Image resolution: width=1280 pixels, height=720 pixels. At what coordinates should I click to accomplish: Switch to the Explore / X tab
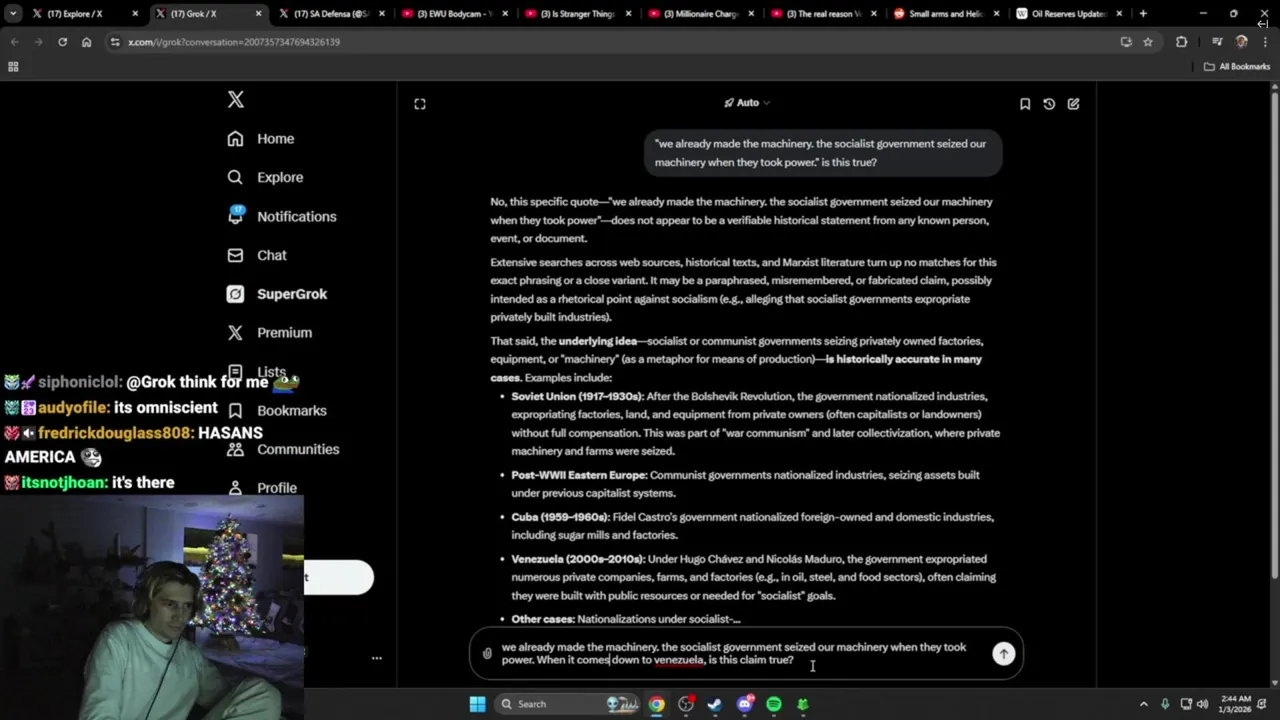(85, 14)
